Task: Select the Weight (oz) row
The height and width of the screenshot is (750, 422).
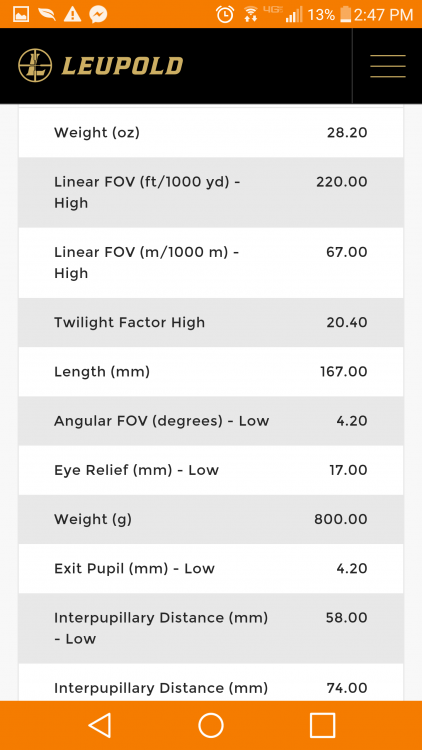Action: [x=211, y=132]
